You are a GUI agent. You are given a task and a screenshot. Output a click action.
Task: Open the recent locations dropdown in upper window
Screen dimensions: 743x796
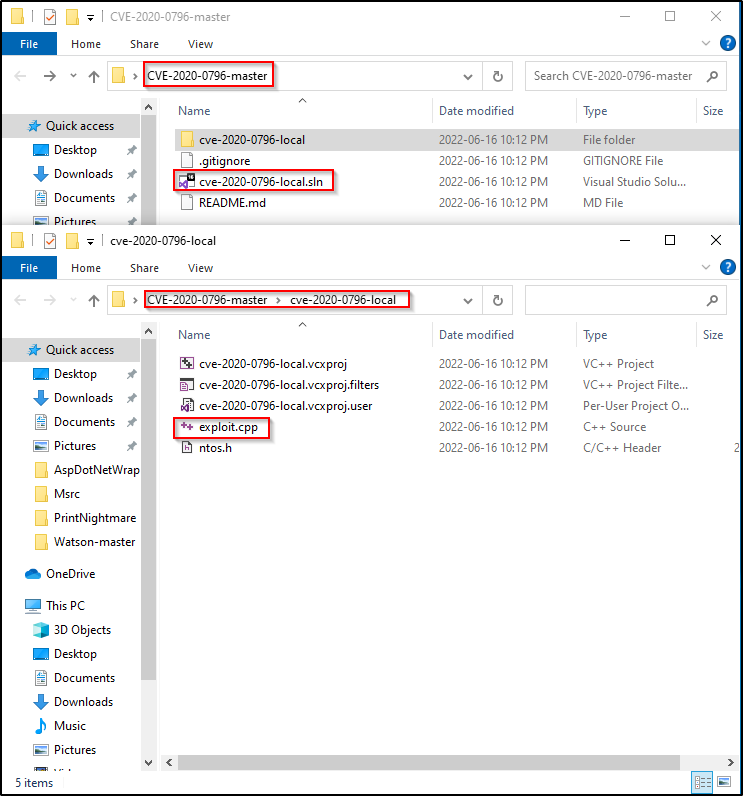click(73, 76)
